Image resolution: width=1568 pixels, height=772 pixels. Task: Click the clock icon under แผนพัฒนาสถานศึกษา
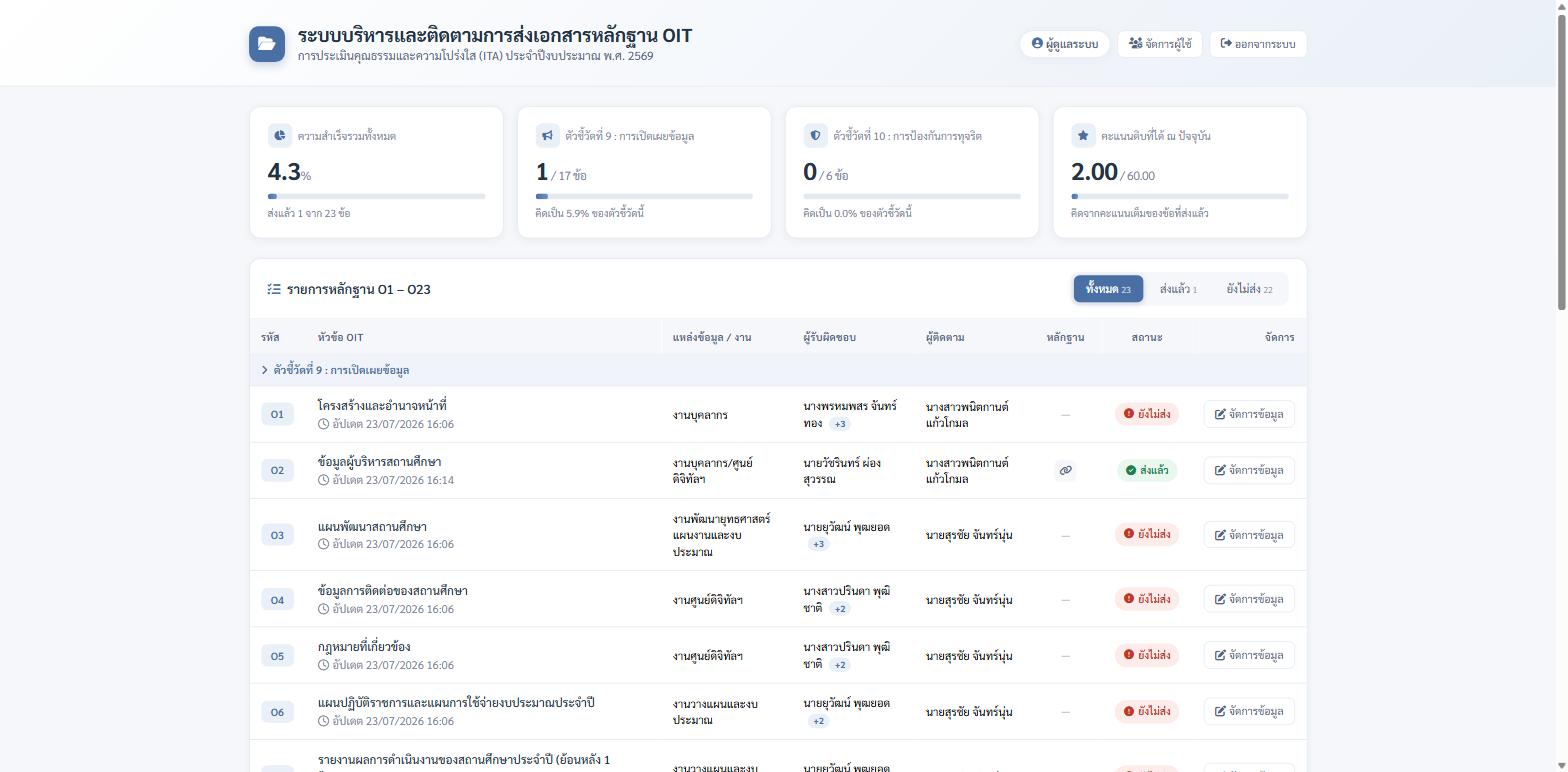tap(324, 544)
